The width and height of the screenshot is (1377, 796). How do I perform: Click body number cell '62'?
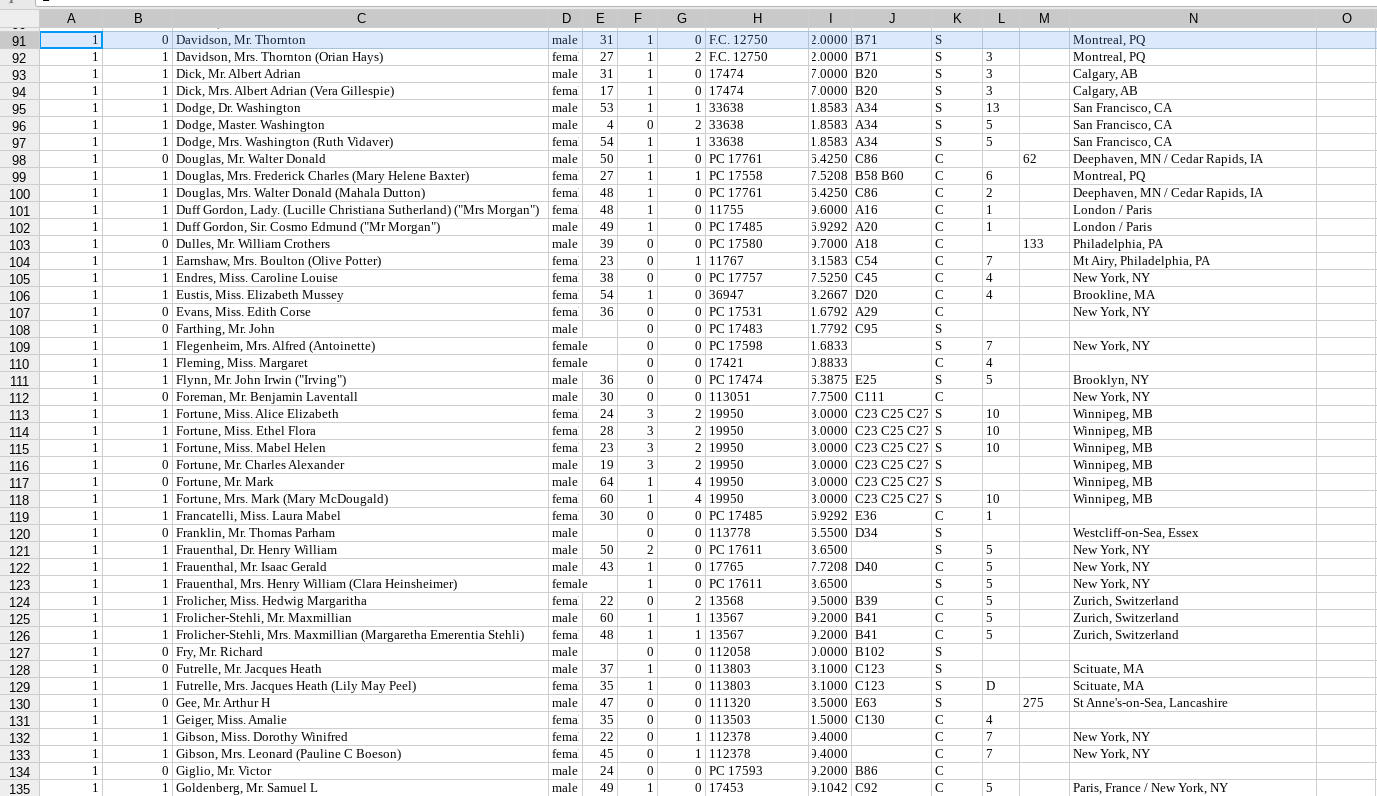1044,159
